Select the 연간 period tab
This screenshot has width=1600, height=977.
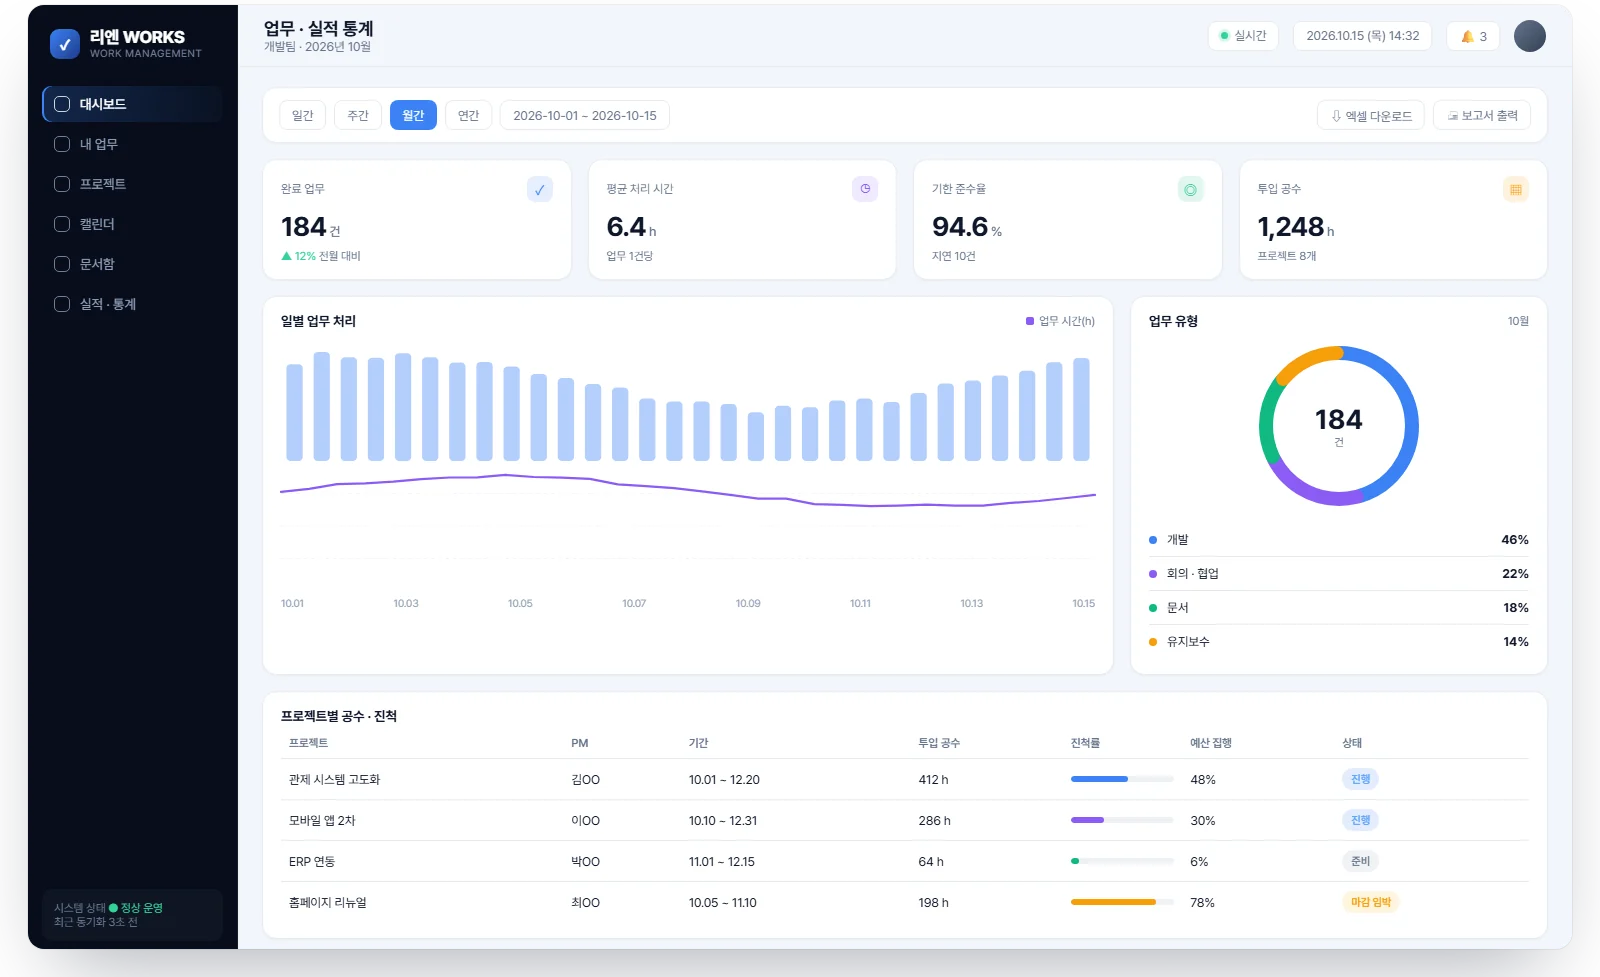coord(468,115)
